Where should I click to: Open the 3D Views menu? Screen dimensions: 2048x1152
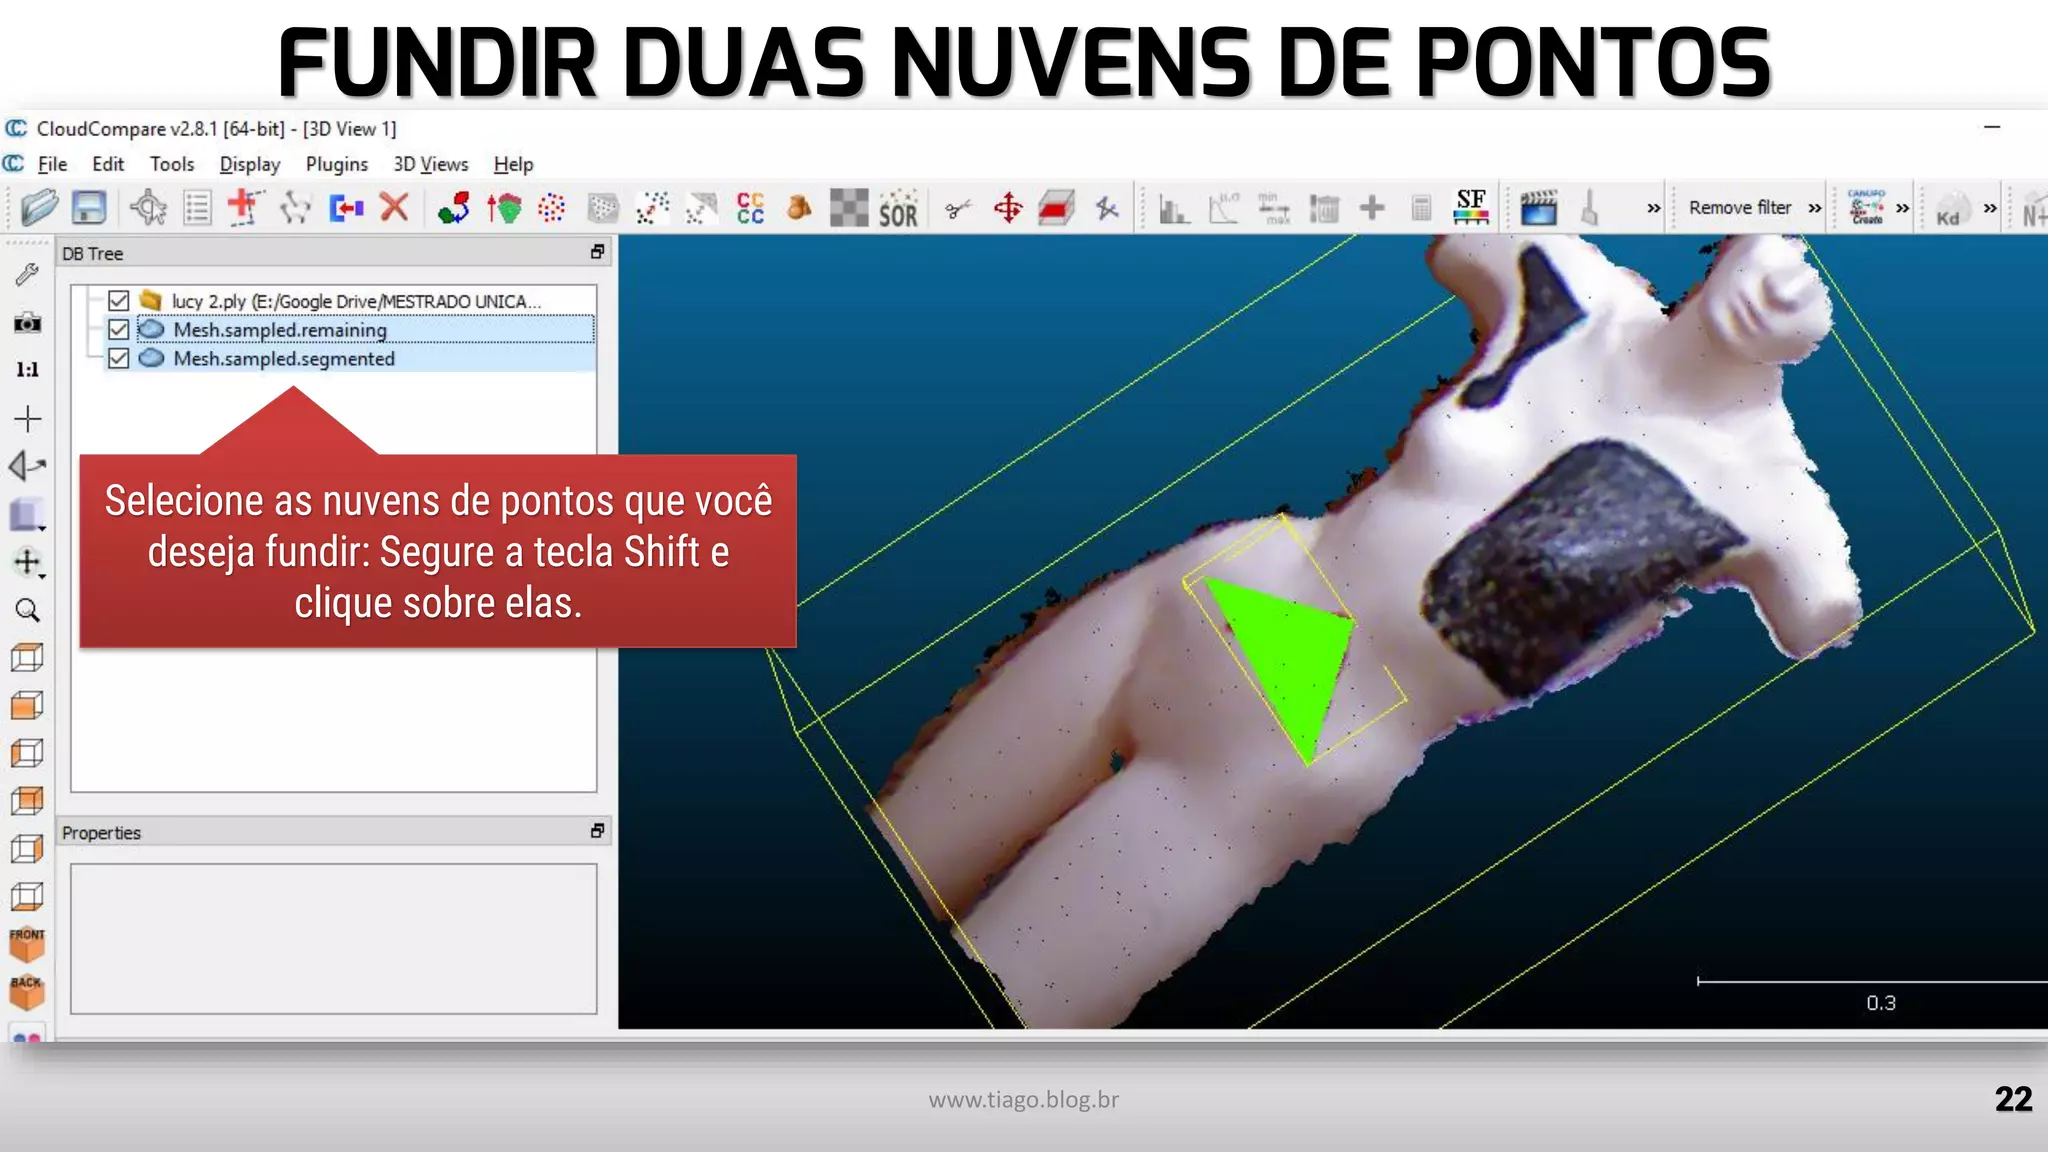tap(430, 164)
